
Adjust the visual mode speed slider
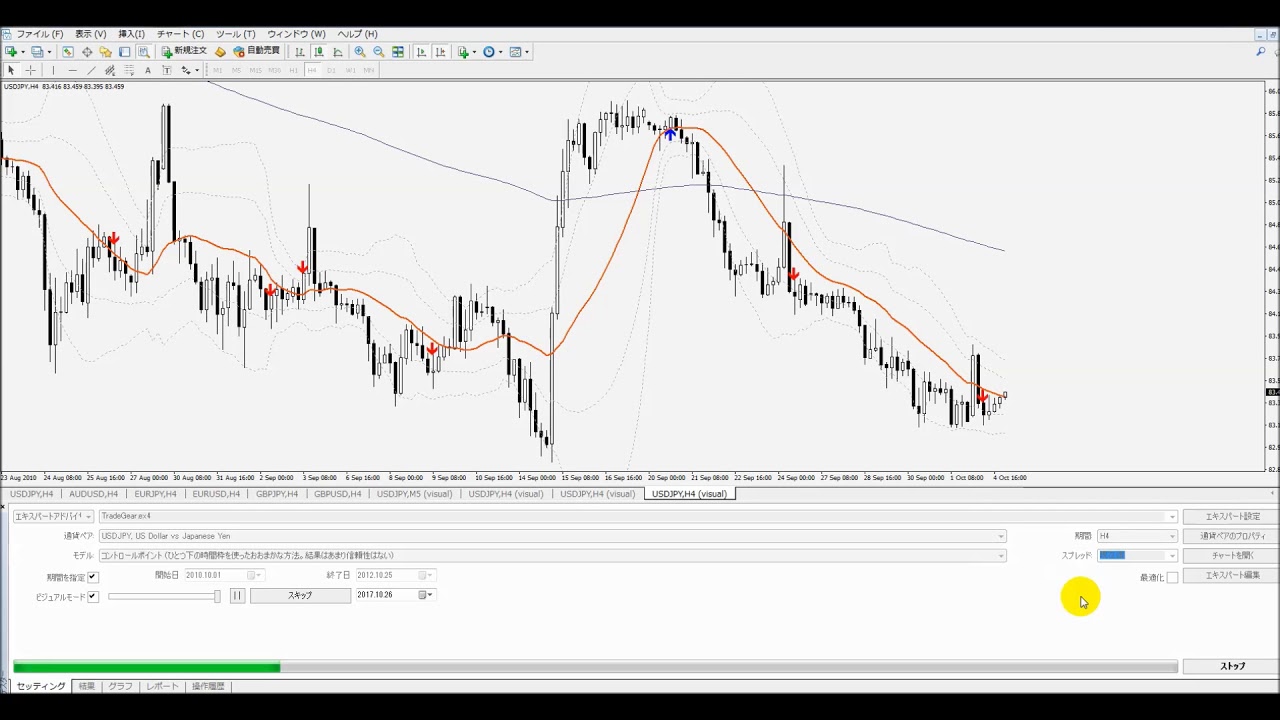[x=216, y=597]
